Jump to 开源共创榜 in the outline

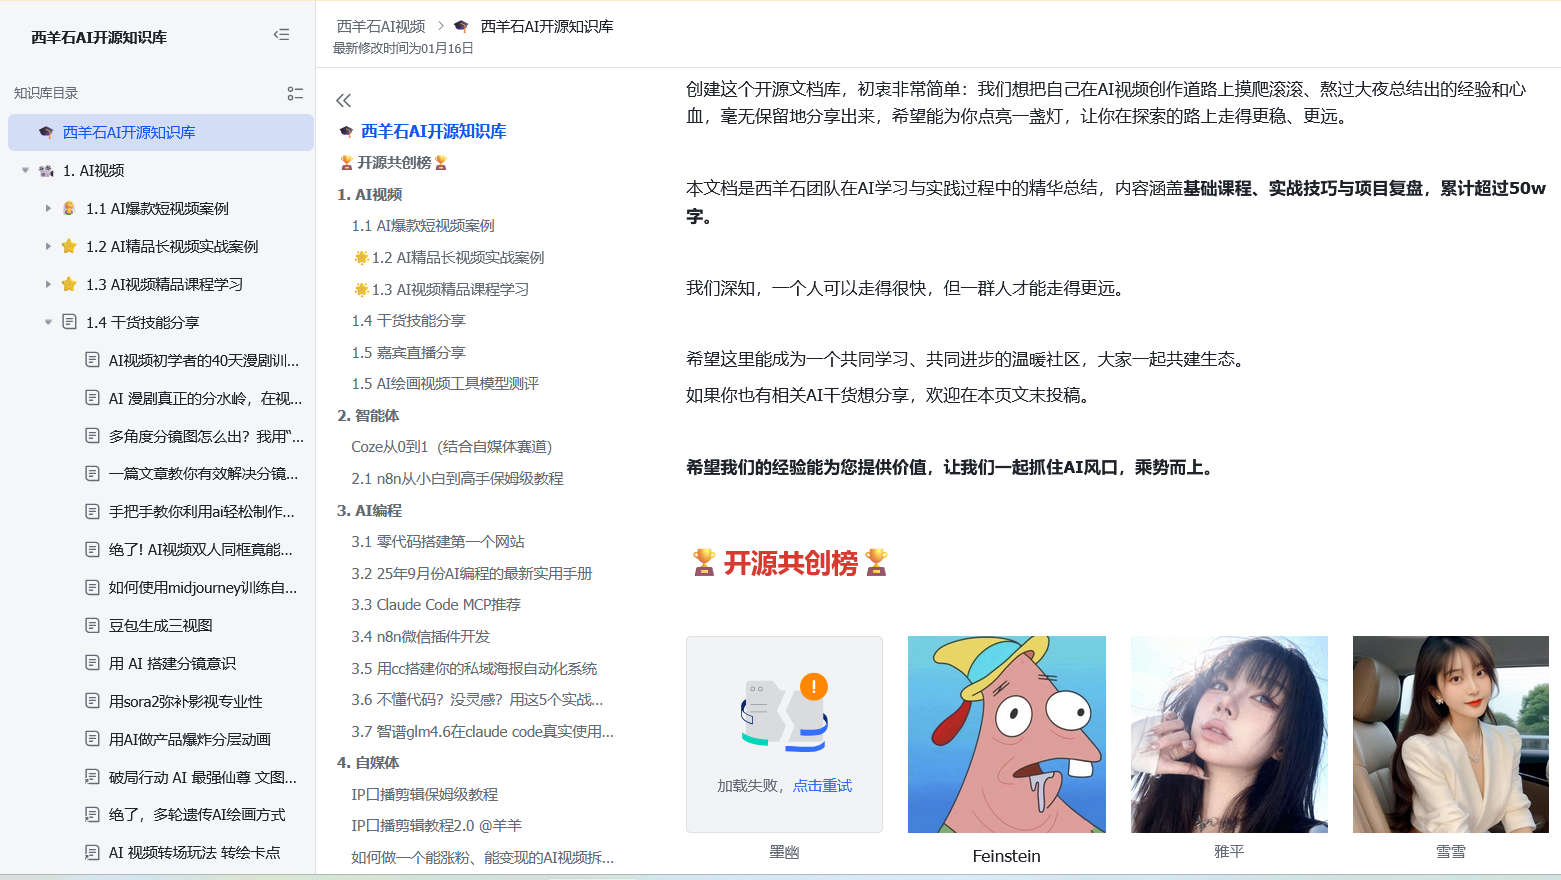(394, 162)
